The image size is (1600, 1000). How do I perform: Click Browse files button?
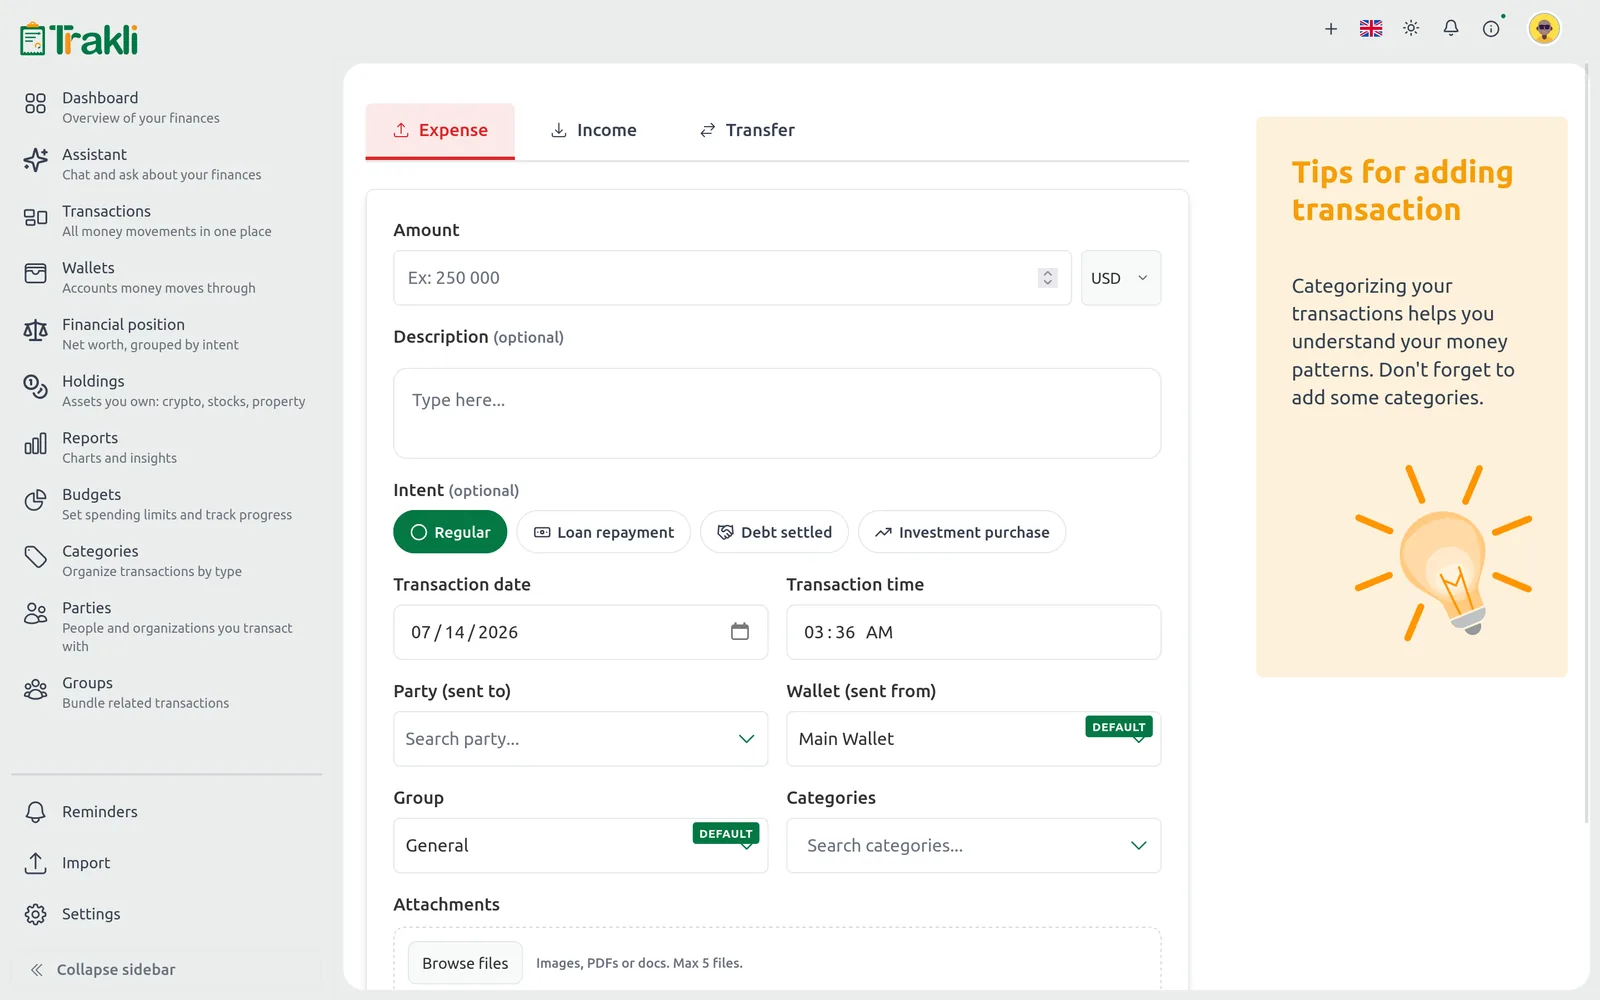coord(465,963)
